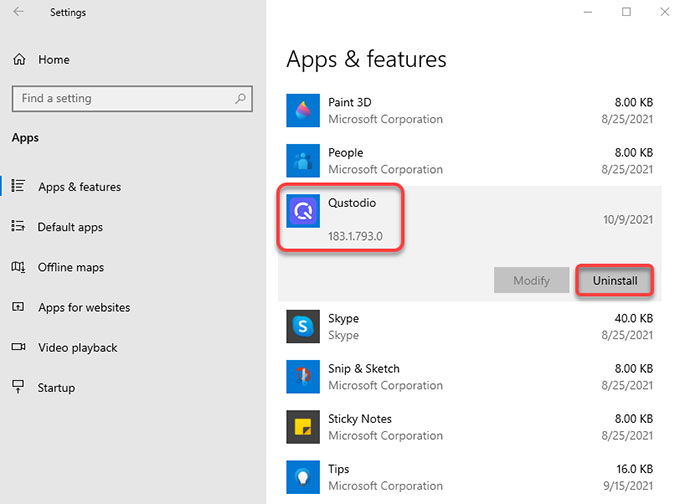Click the Home house icon
Viewport: 680px width, 504px height.
pyautogui.click(x=19, y=59)
